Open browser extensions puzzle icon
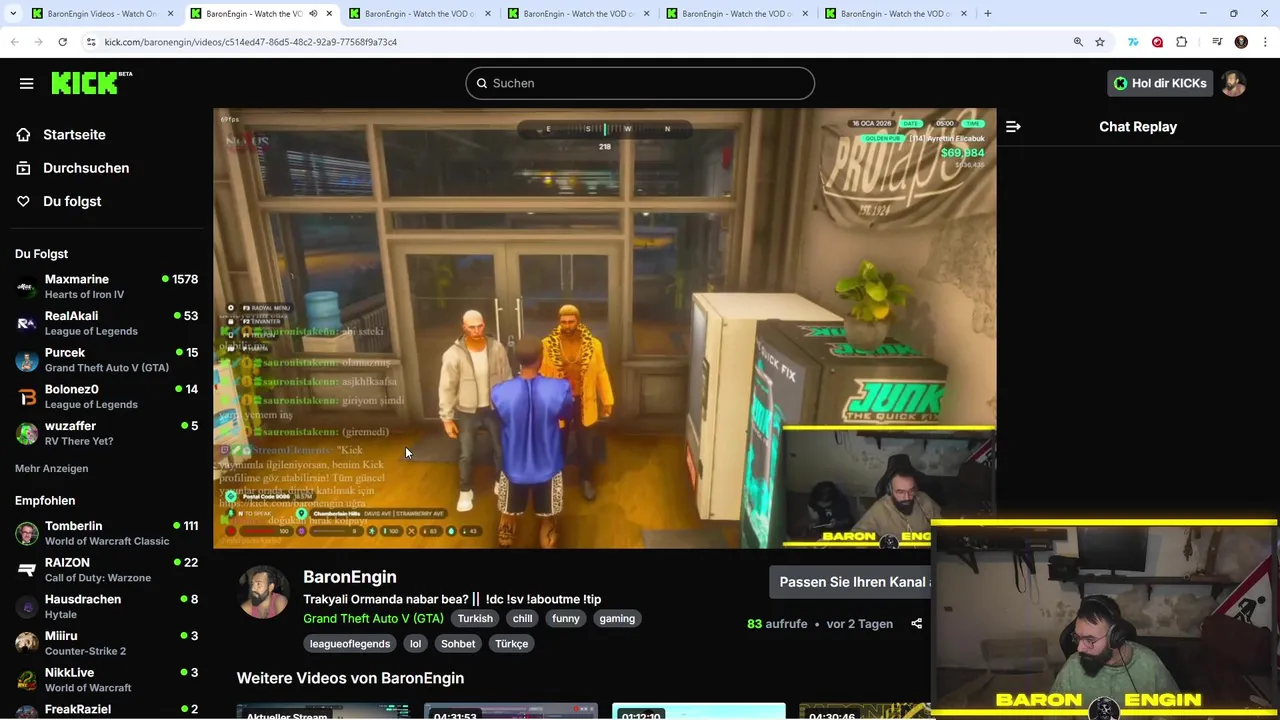 (1182, 42)
